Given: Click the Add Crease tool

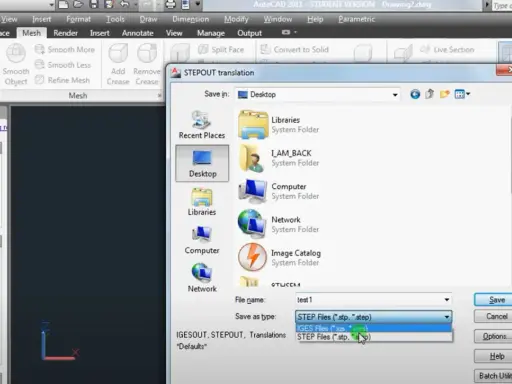Looking at the screenshot, I should (x=118, y=64).
